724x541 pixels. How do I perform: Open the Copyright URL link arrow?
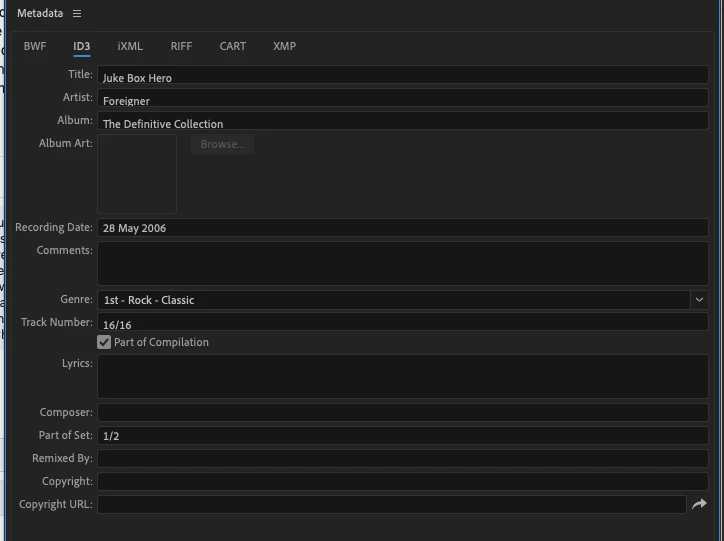pyautogui.click(x=699, y=504)
